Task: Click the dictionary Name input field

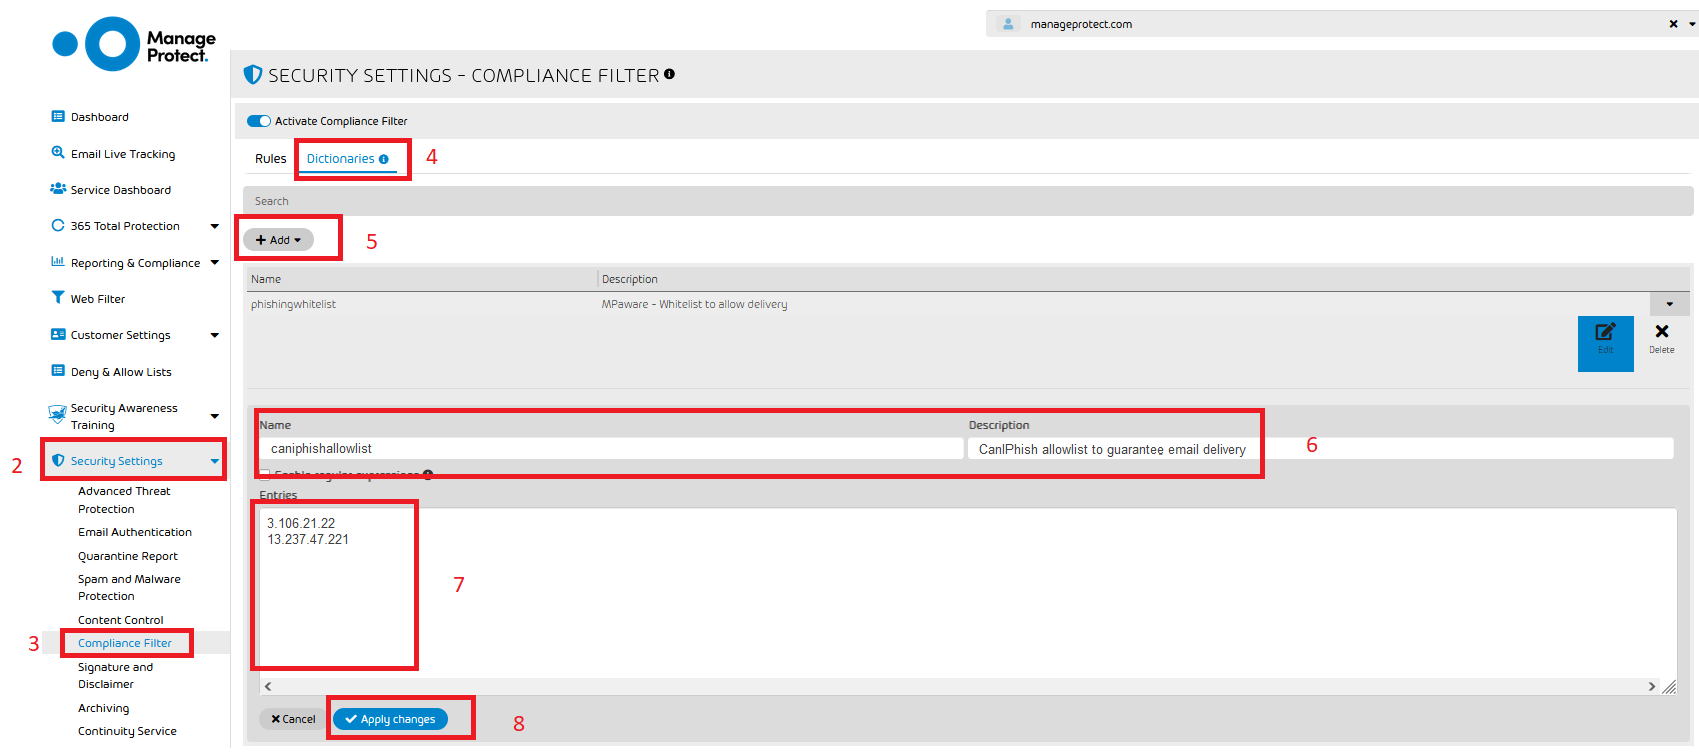Action: click(611, 449)
